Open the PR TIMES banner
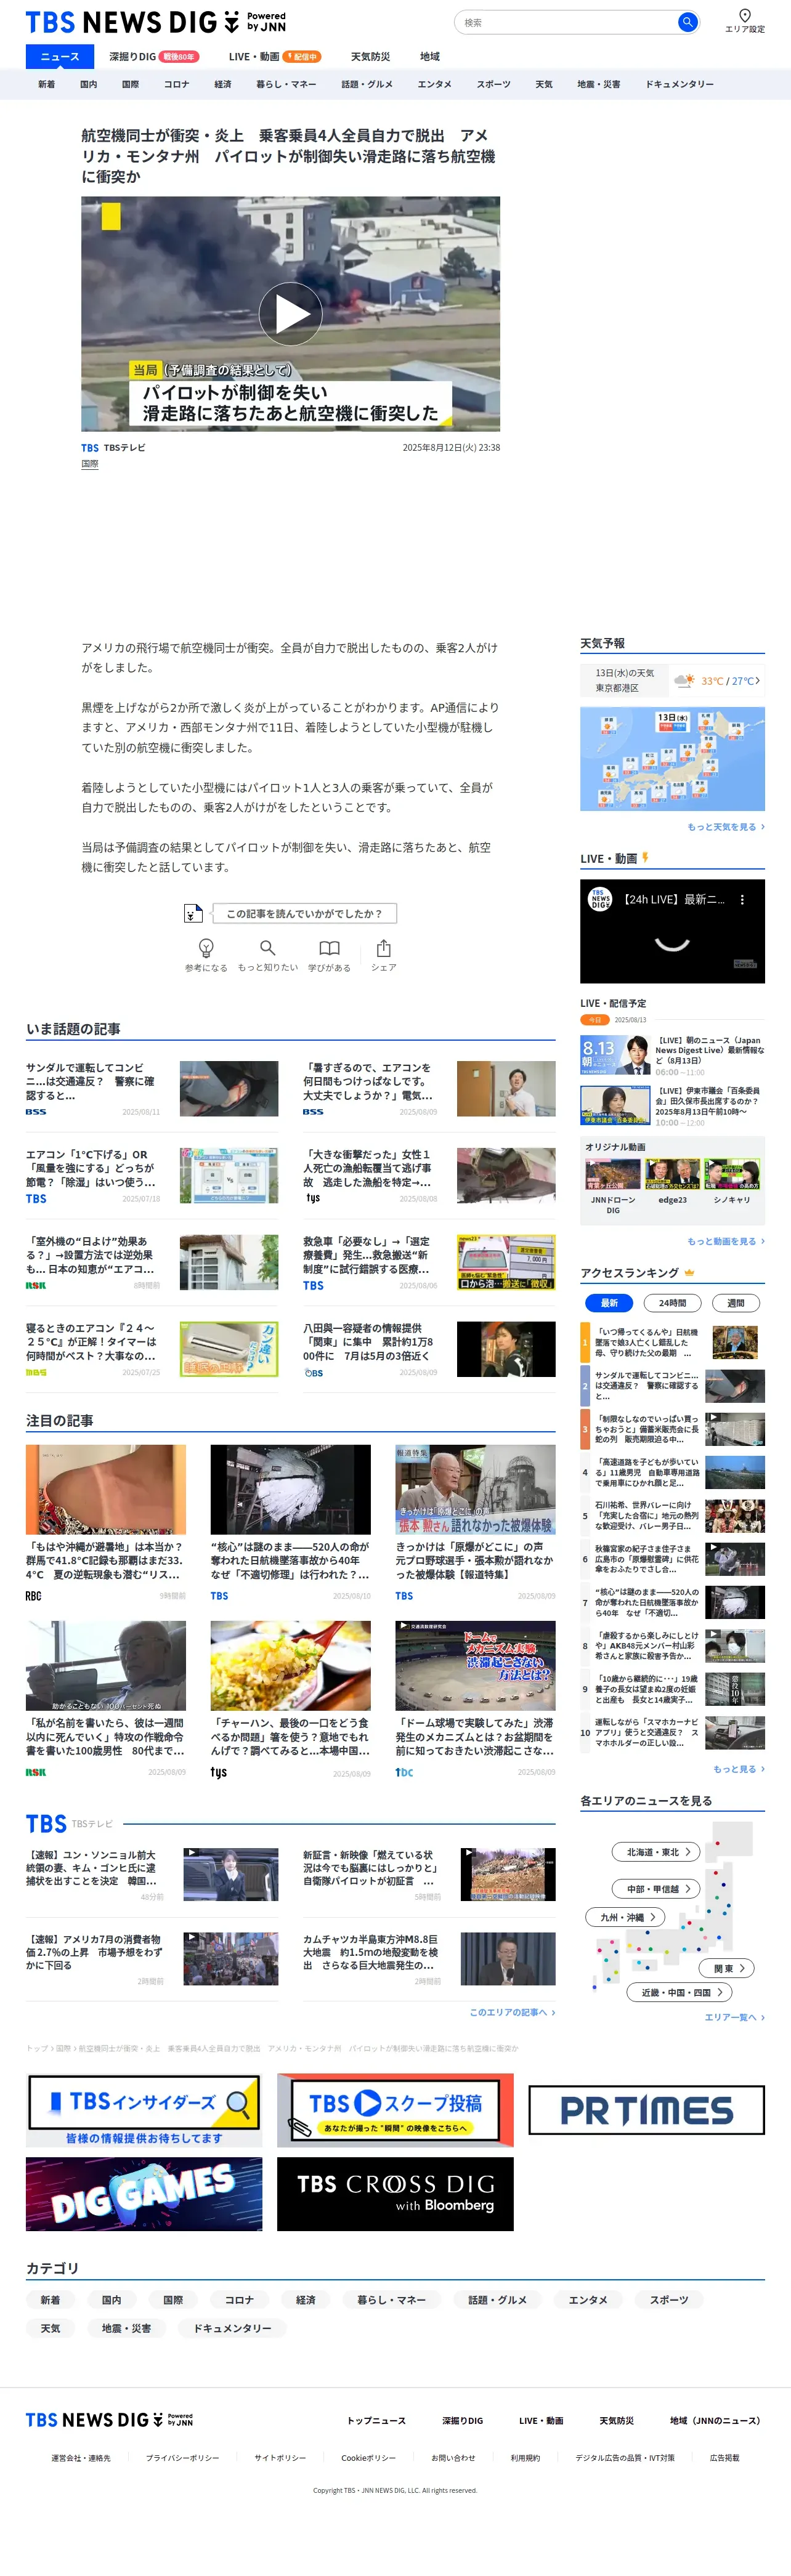Screen dimensions: 791x2576 click(x=646, y=2110)
